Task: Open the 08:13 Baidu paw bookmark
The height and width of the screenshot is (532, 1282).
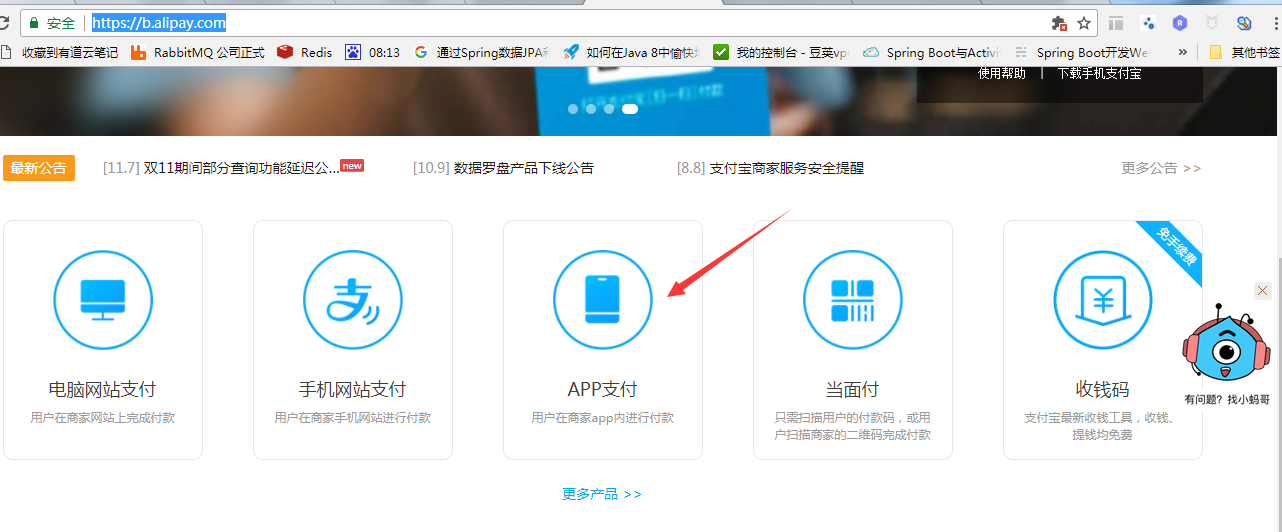Action: coord(372,52)
